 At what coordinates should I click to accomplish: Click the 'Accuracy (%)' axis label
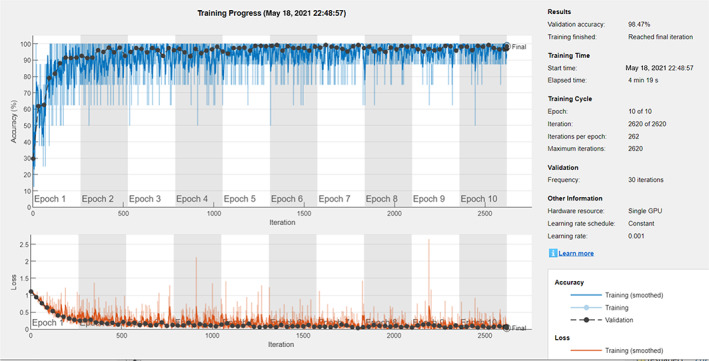click(14, 121)
